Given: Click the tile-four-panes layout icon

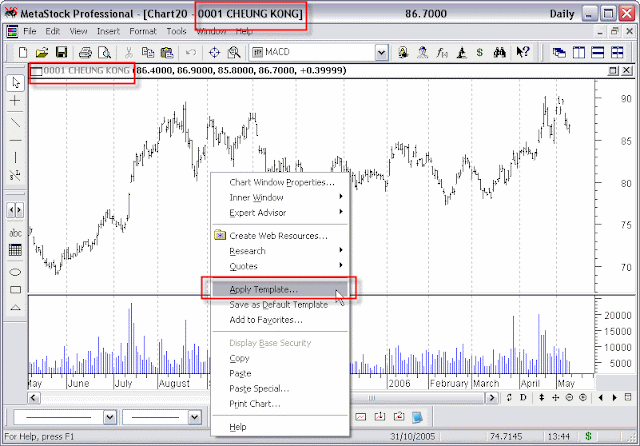Looking at the screenshot, I should pyautogui.click(x=617, y=52).
